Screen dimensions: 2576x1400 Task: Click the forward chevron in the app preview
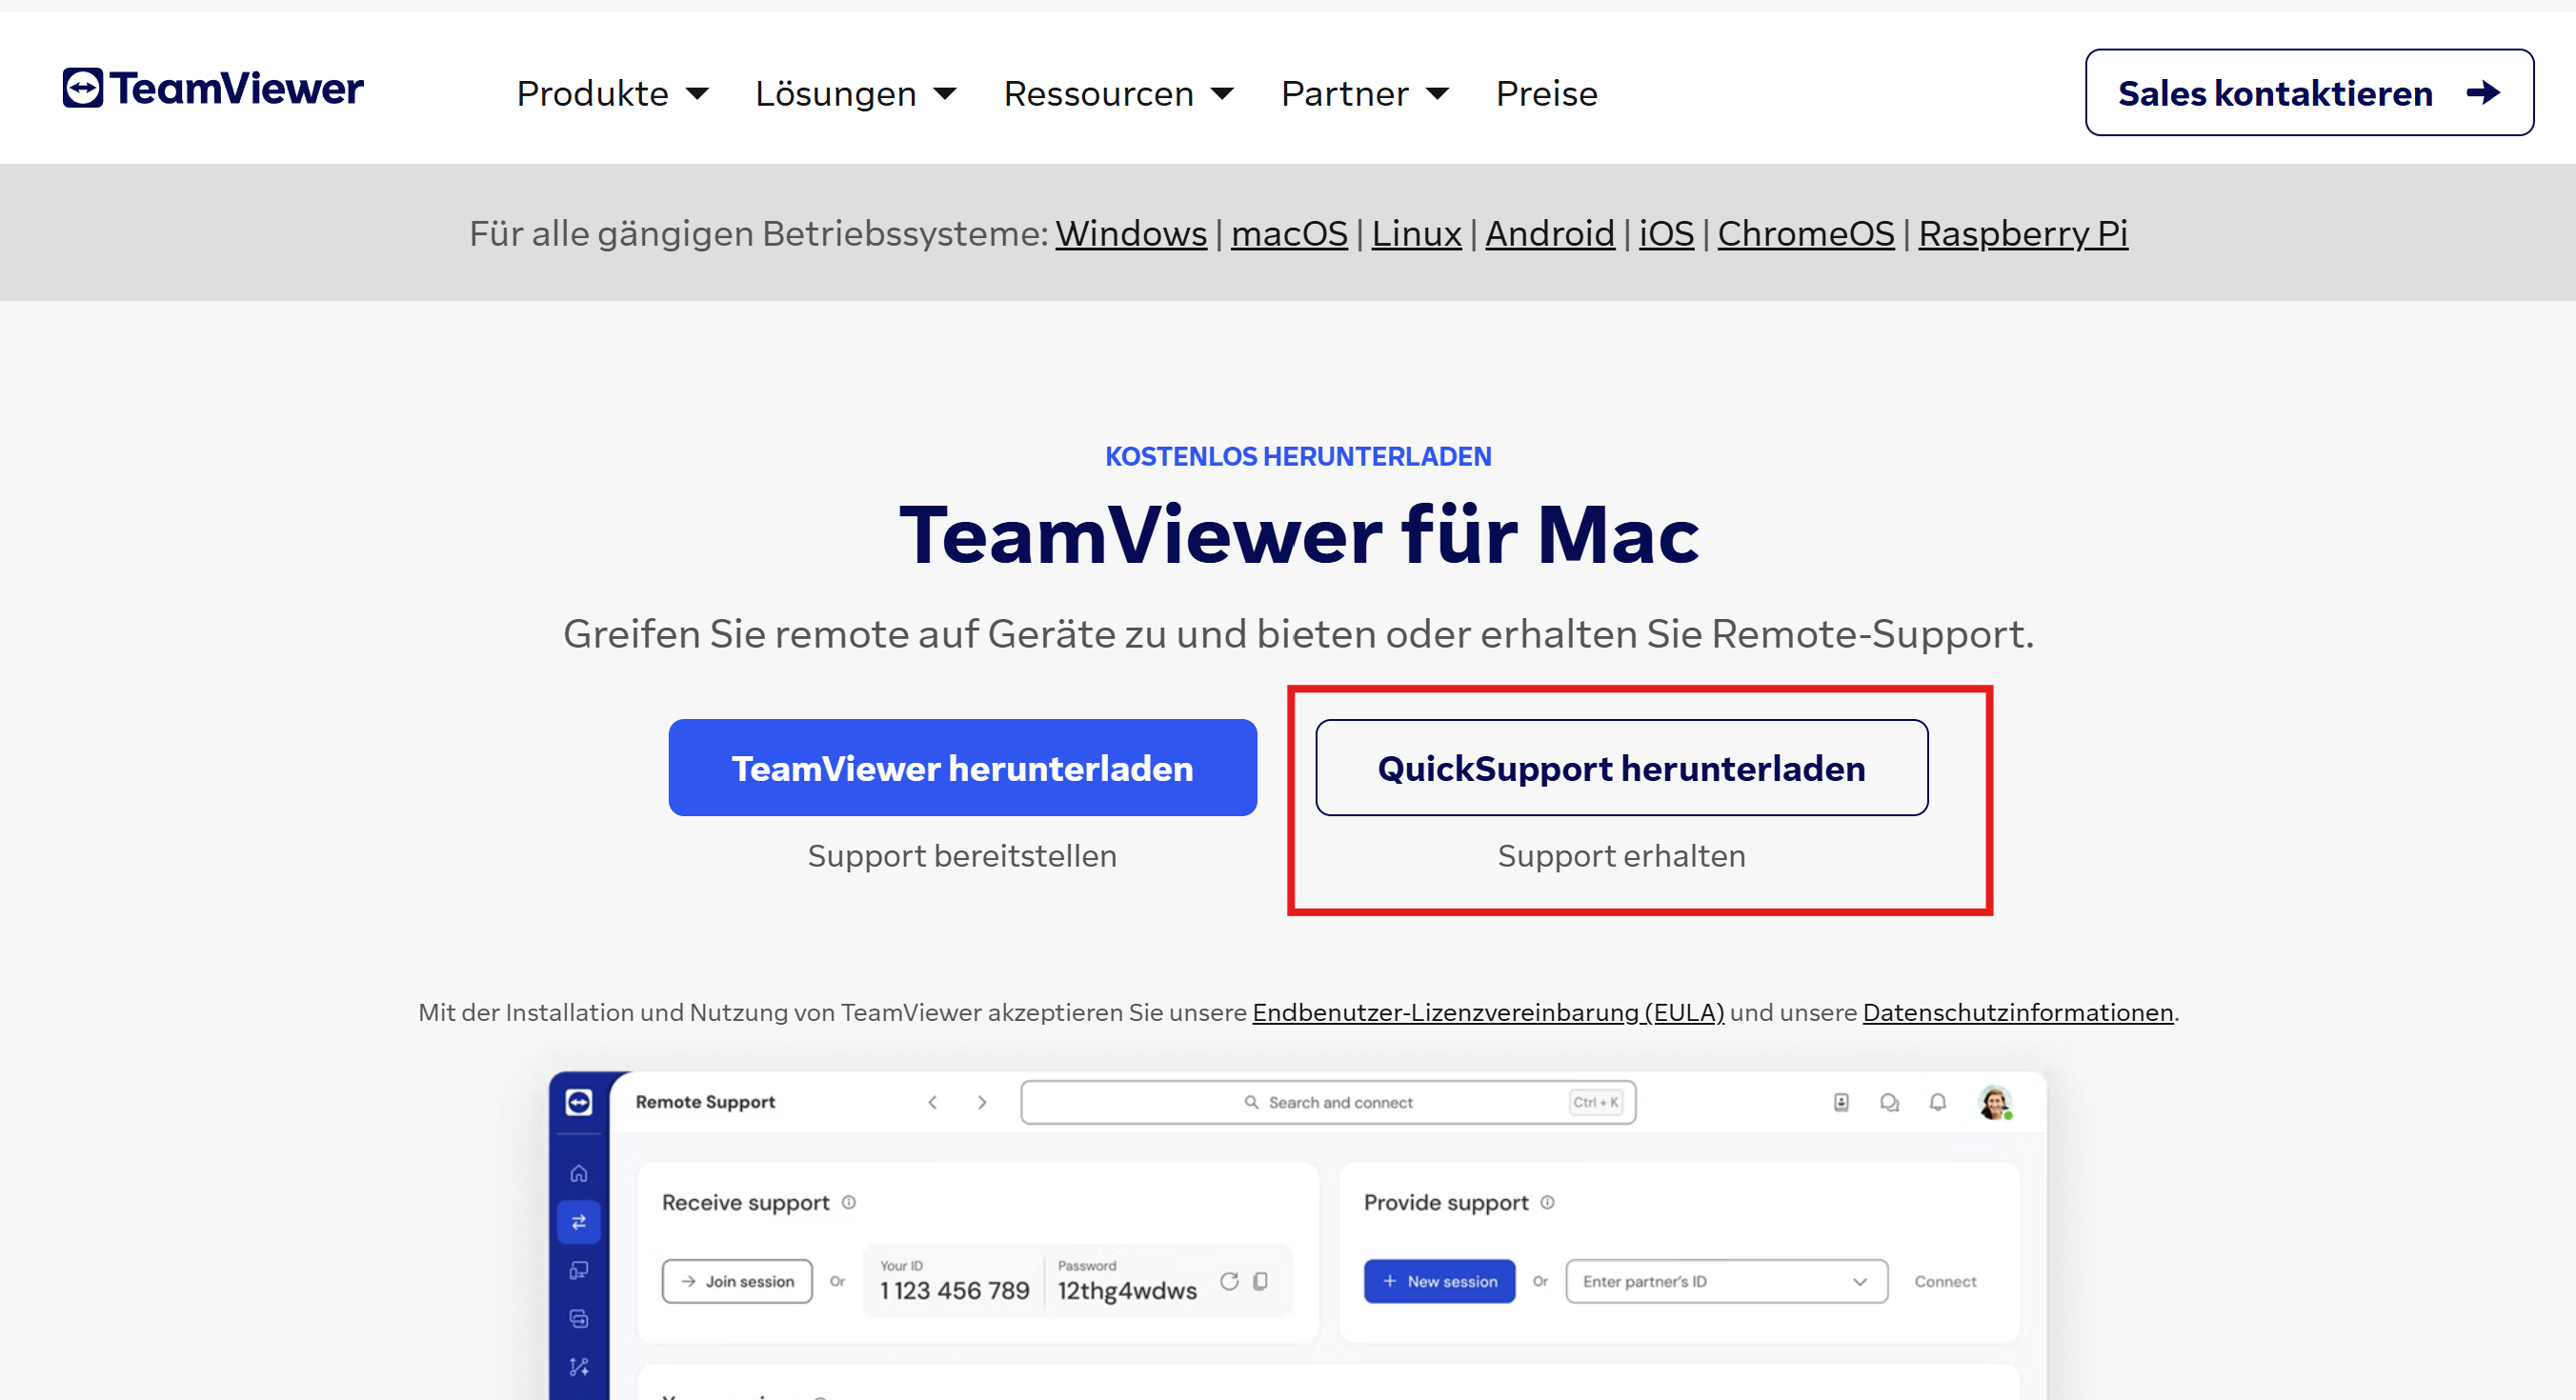tap(982, 1102)
